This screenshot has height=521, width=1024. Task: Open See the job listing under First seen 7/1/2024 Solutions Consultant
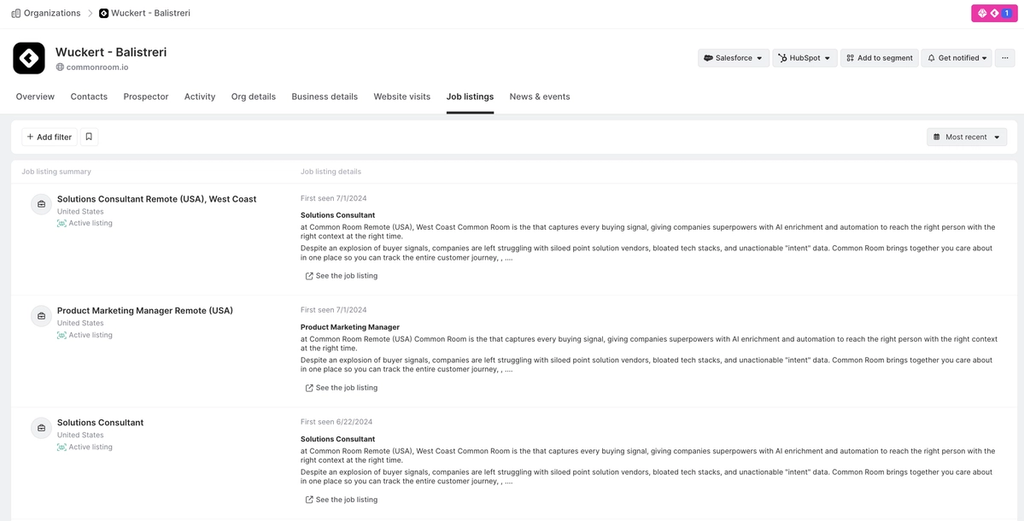pyautogui.click(x=342, y=276)
